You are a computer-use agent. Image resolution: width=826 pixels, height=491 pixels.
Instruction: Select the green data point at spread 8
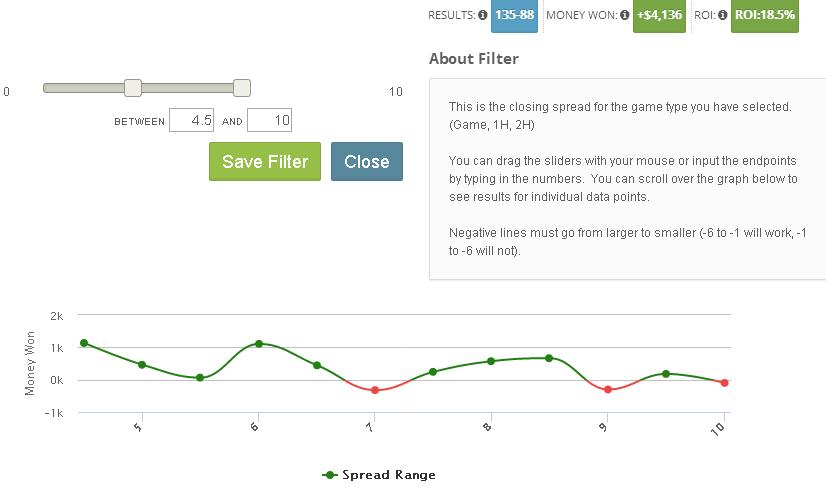[x=491, y=361]
